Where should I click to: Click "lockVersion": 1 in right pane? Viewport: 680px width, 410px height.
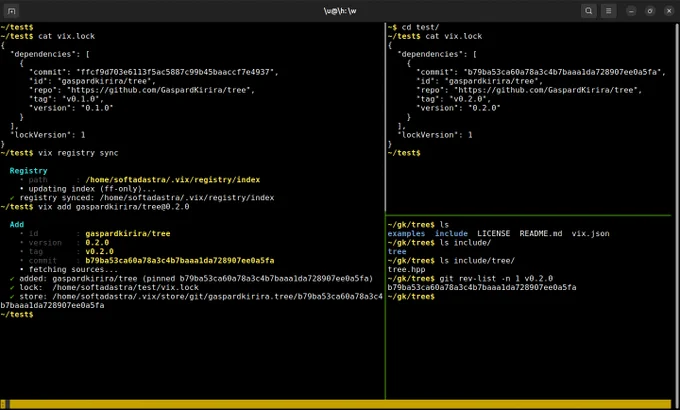435,135
